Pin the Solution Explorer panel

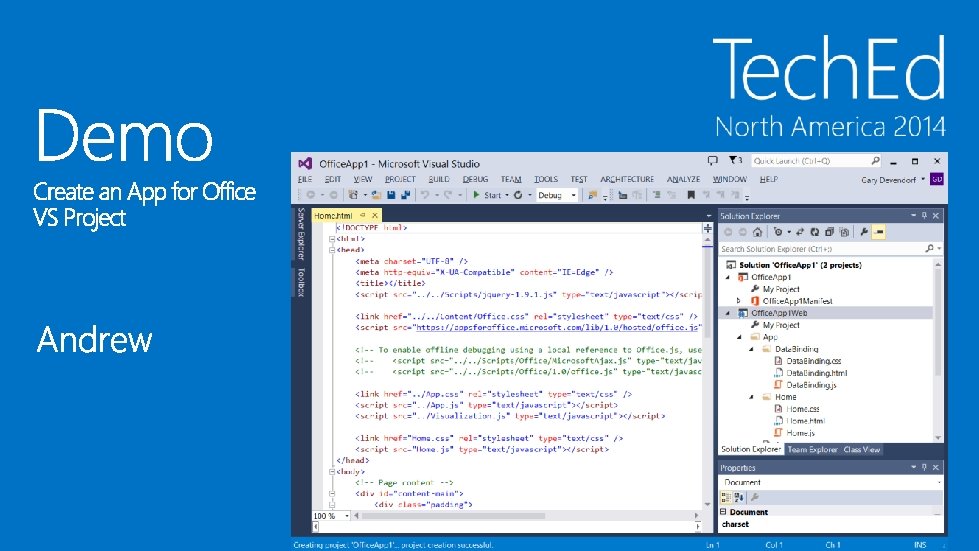click(924, 215)
